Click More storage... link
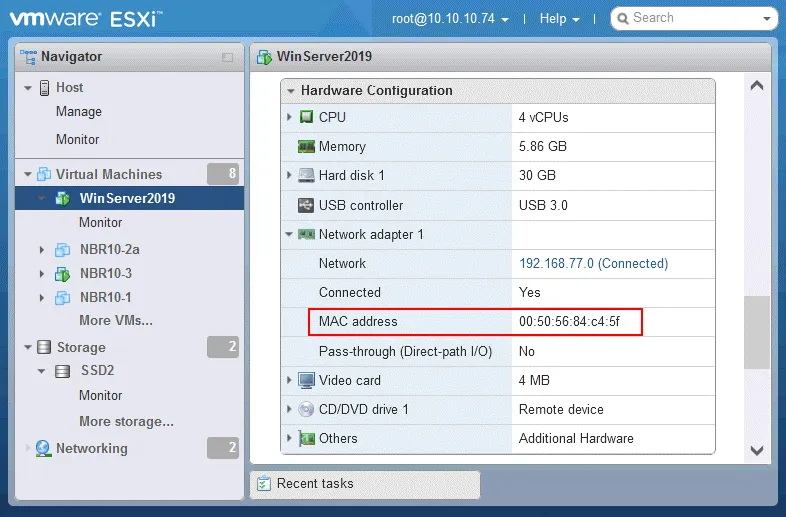The width and height of the screenshot is (786, 517). [x=126, y=421]
